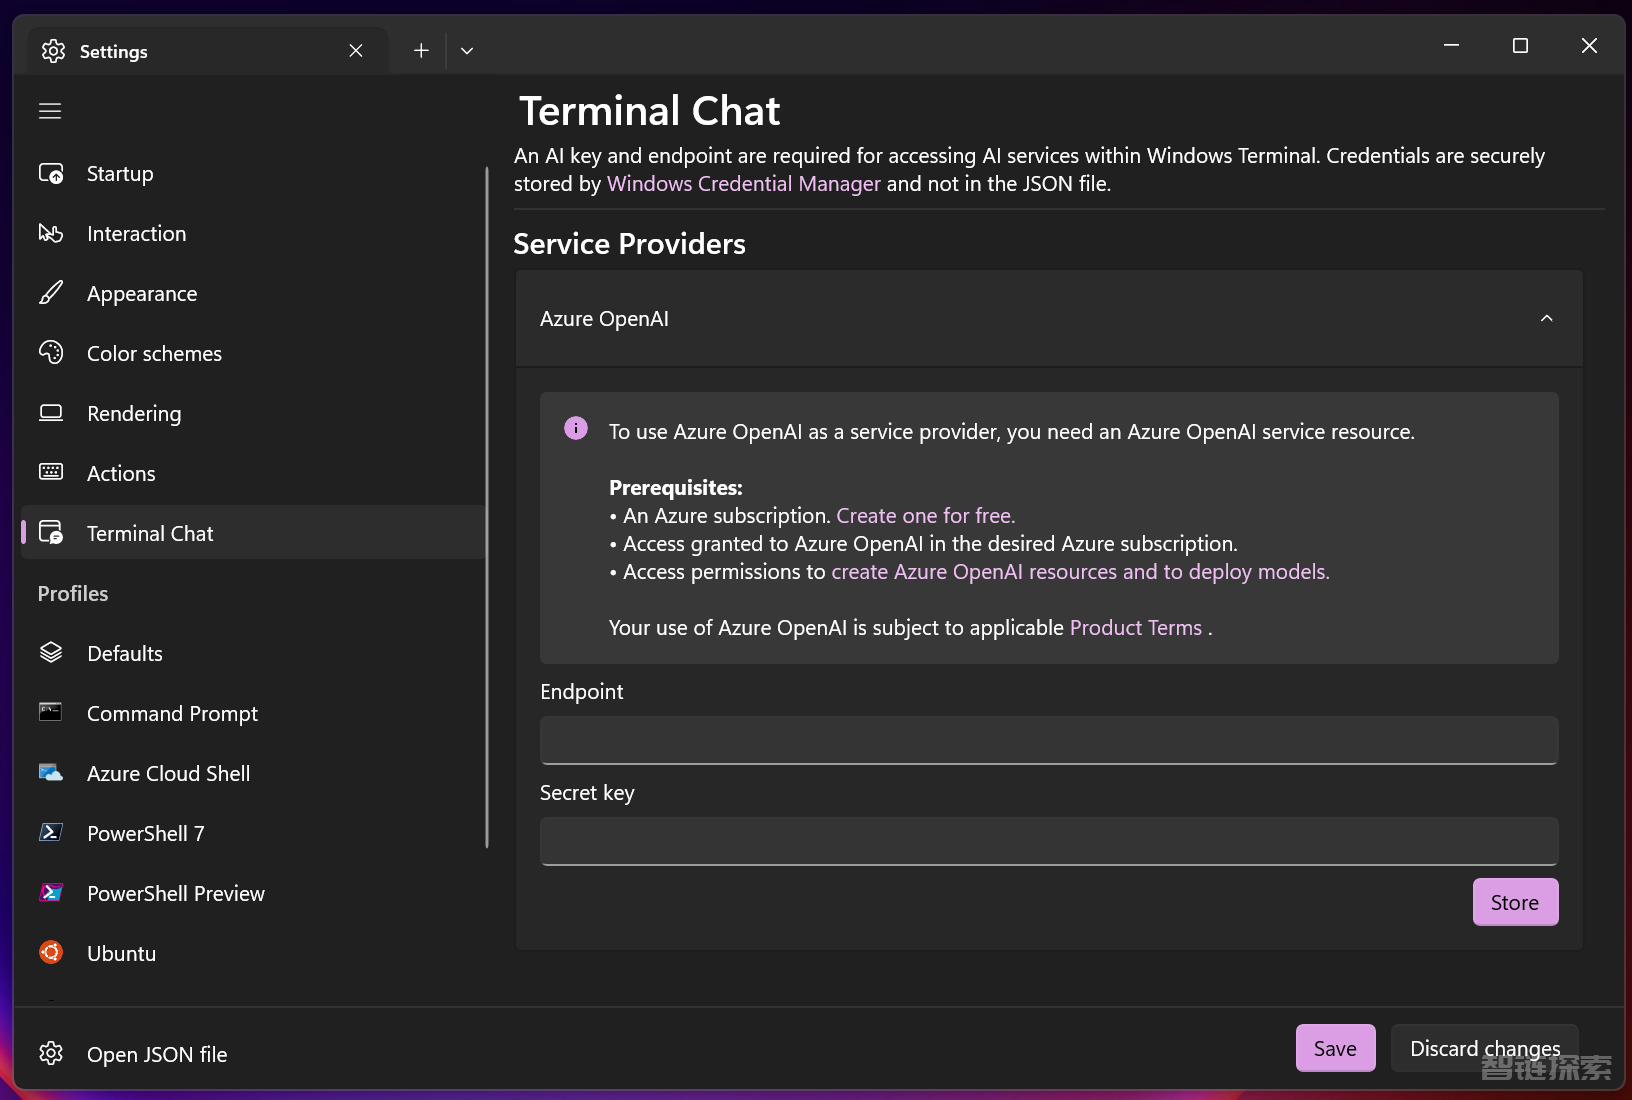The height and width of the screenshot is (1100, 1632).
Task: Open the Actions settings page
Action: [253, 473]
